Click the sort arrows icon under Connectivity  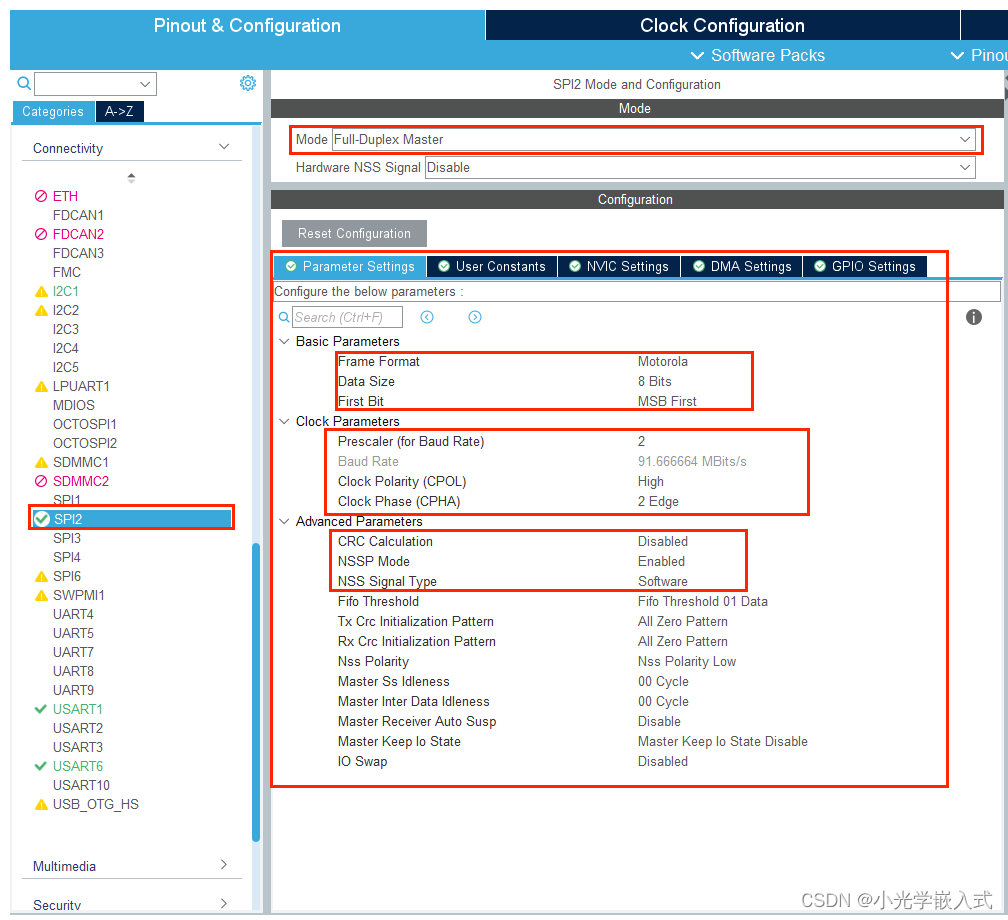131,178
